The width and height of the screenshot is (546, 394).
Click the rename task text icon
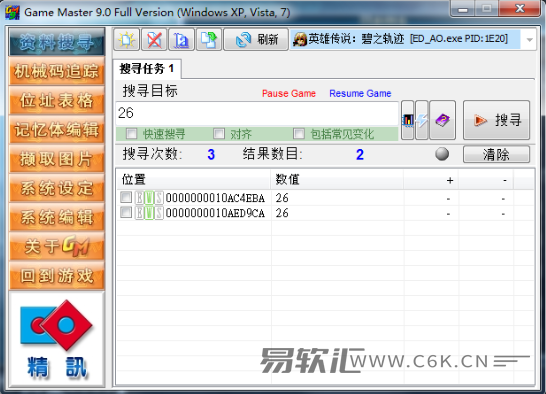(x=181, y=40)
